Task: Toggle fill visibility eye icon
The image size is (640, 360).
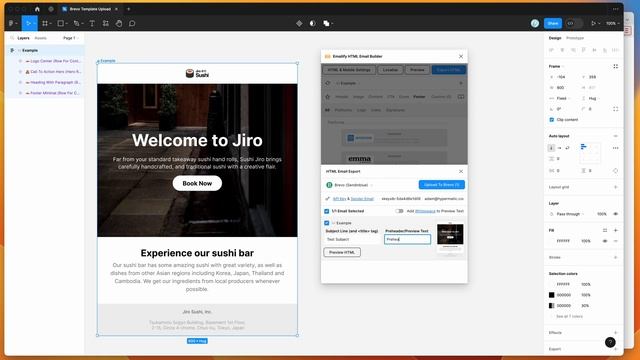Action: (605, 241)
